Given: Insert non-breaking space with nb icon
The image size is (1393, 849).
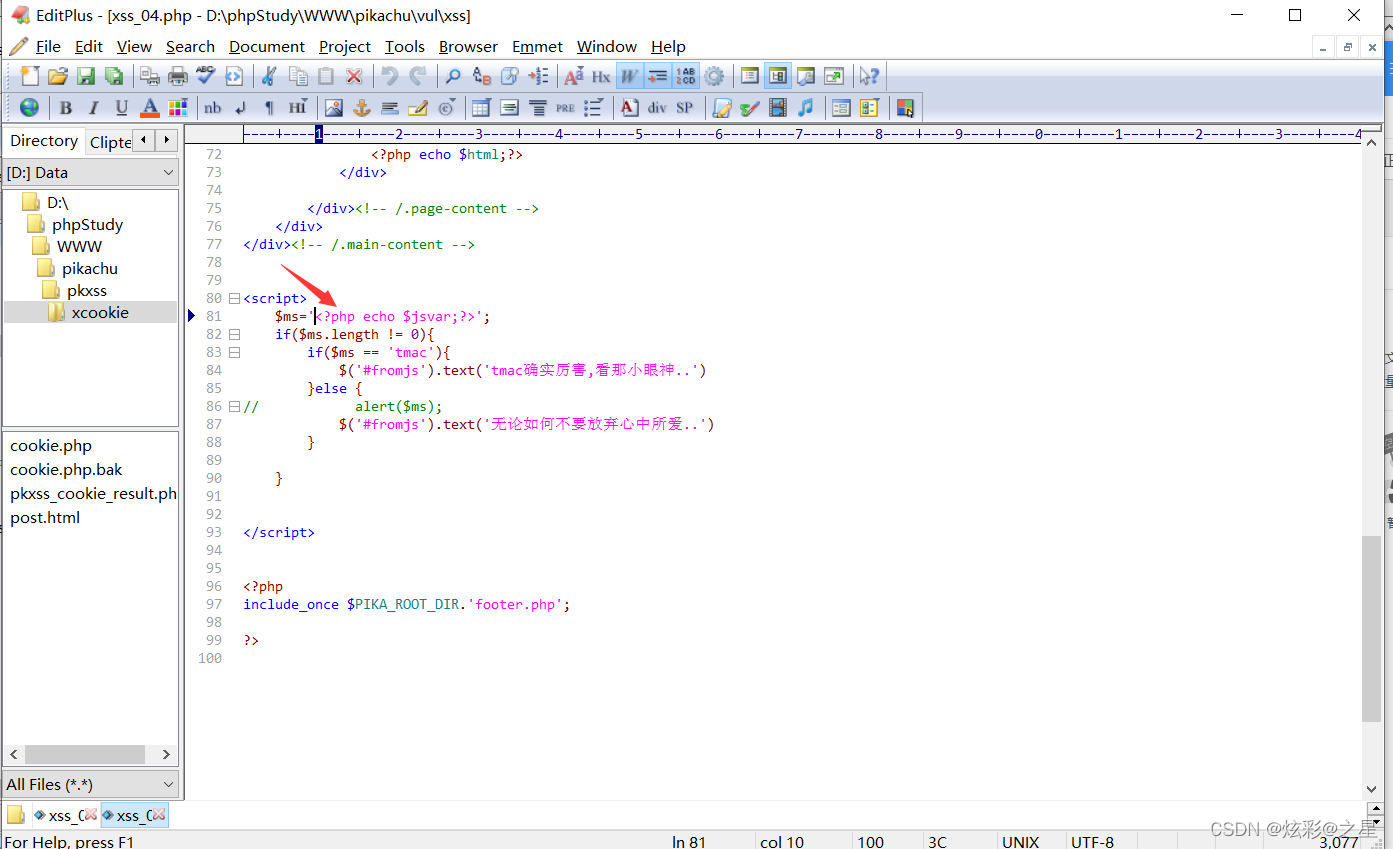Looking at the screenshot, I should 213,108.
